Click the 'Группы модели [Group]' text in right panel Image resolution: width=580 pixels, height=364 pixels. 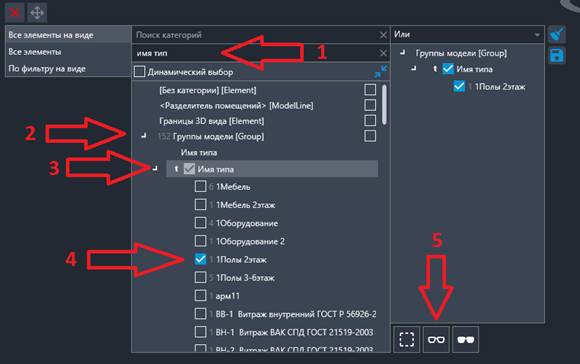461,53
